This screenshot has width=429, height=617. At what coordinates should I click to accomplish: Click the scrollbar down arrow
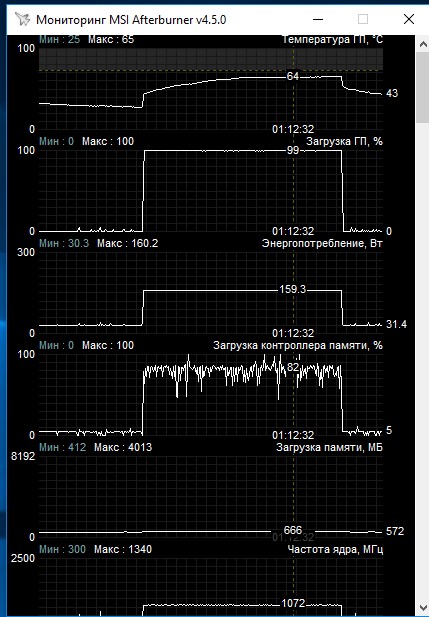[x=423, y=607]
